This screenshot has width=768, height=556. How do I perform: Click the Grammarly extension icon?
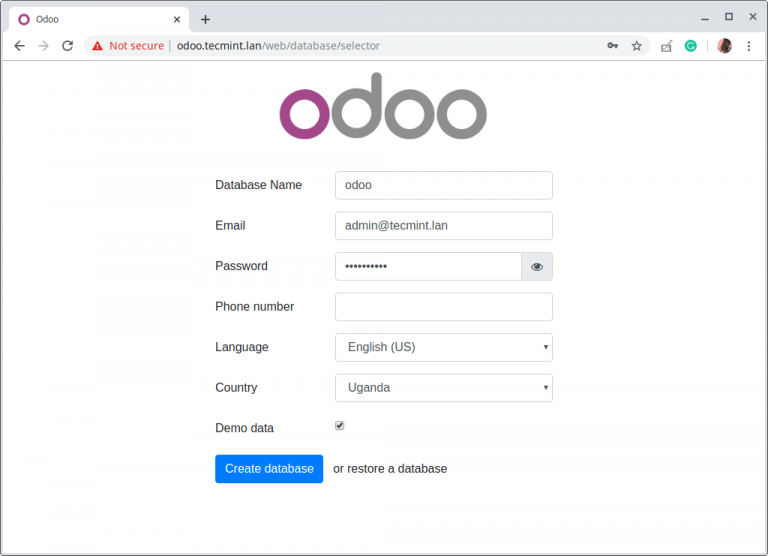click(x=691, y=46)
